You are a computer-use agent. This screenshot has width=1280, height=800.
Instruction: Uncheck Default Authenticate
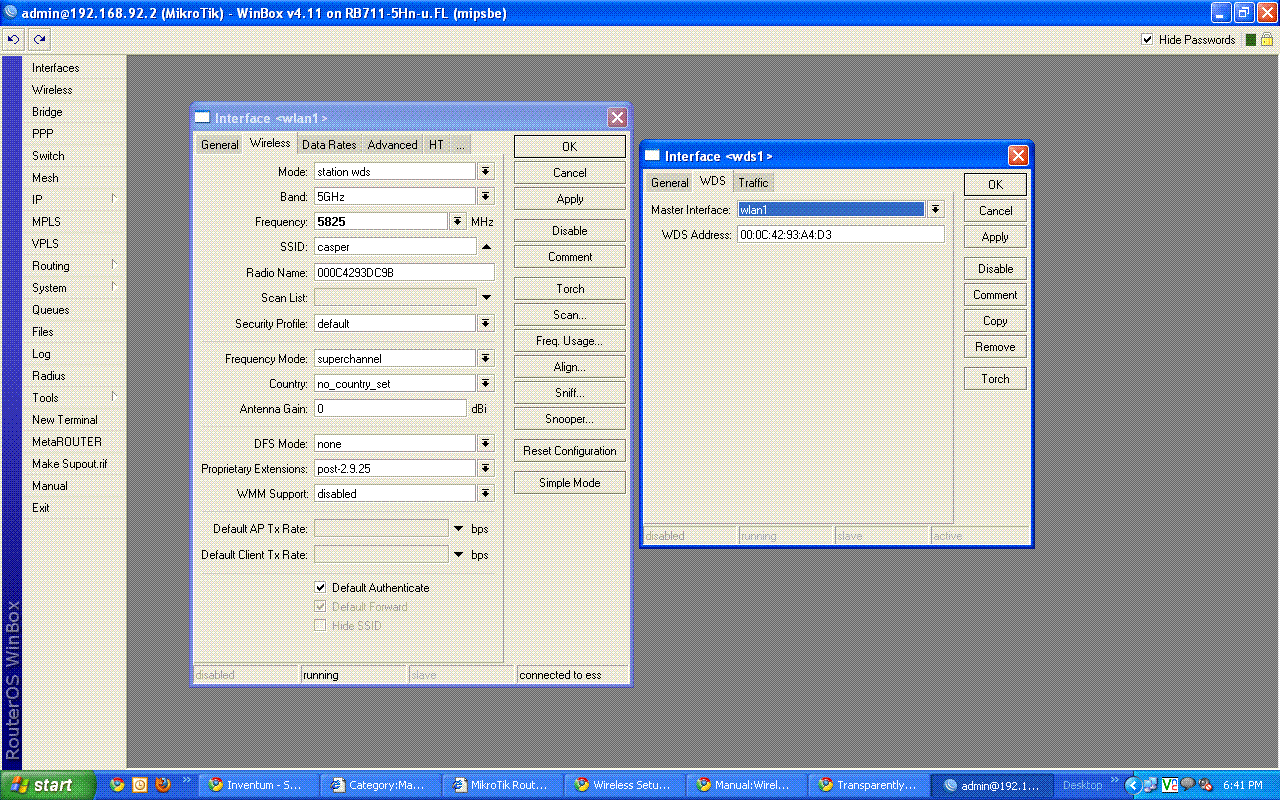coord(321,588)
